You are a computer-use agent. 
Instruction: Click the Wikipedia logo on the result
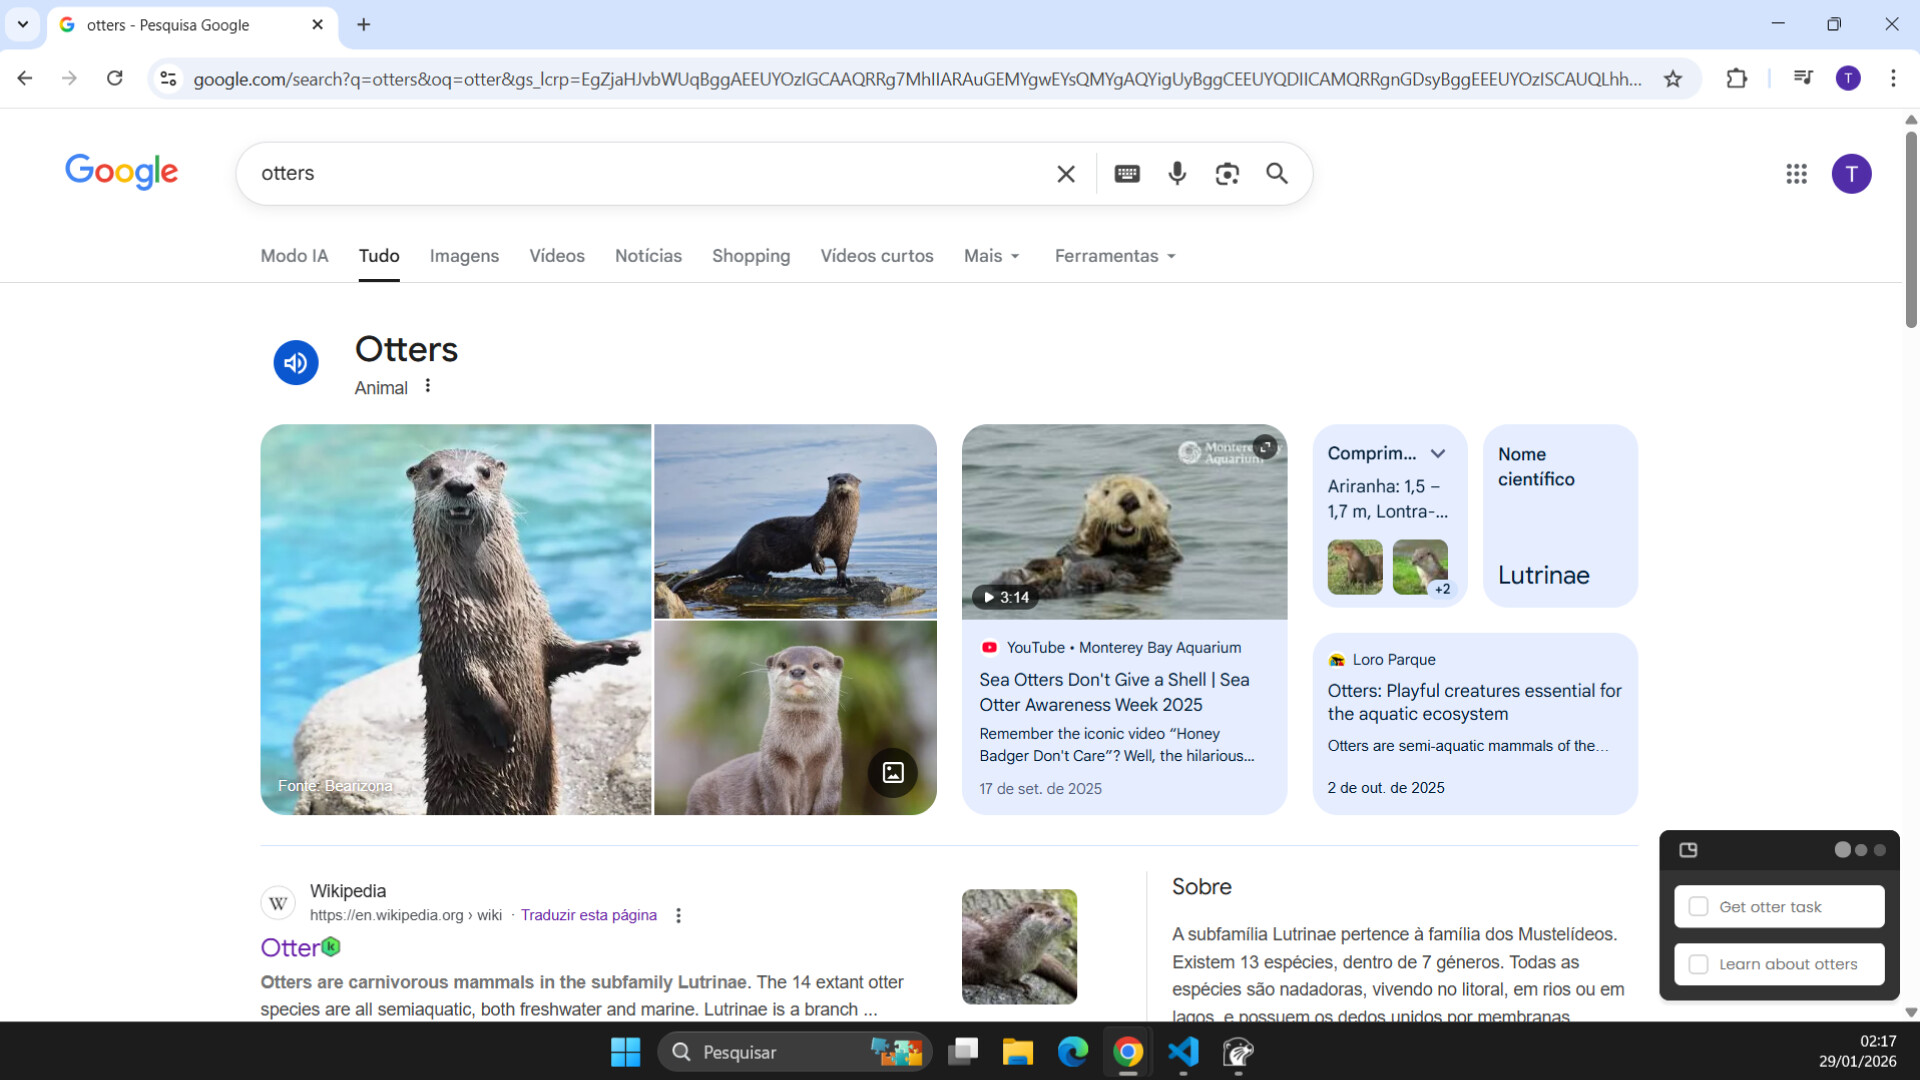[278, 902]
